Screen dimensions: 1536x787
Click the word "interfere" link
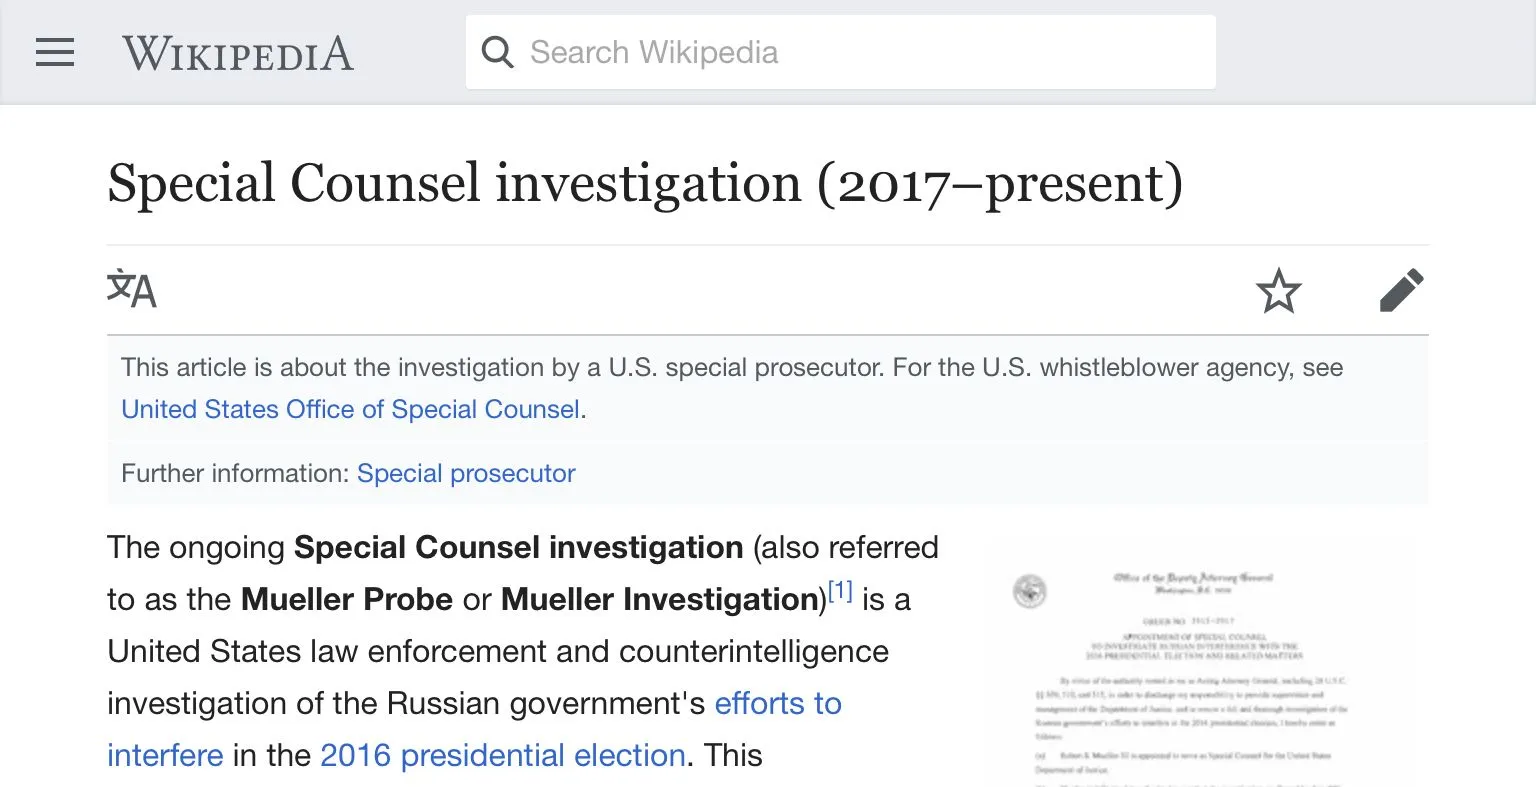[165, 756]
